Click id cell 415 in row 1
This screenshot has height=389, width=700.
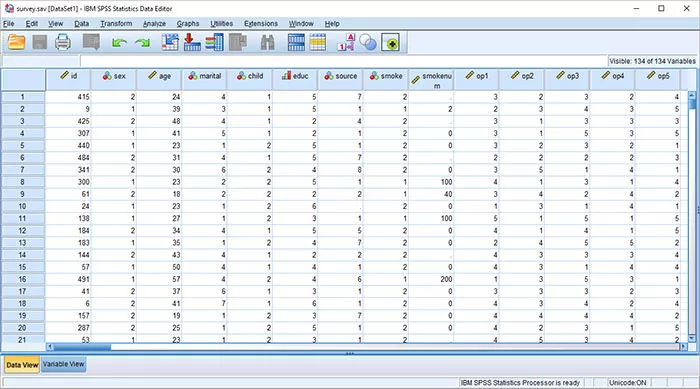(68, 97)
